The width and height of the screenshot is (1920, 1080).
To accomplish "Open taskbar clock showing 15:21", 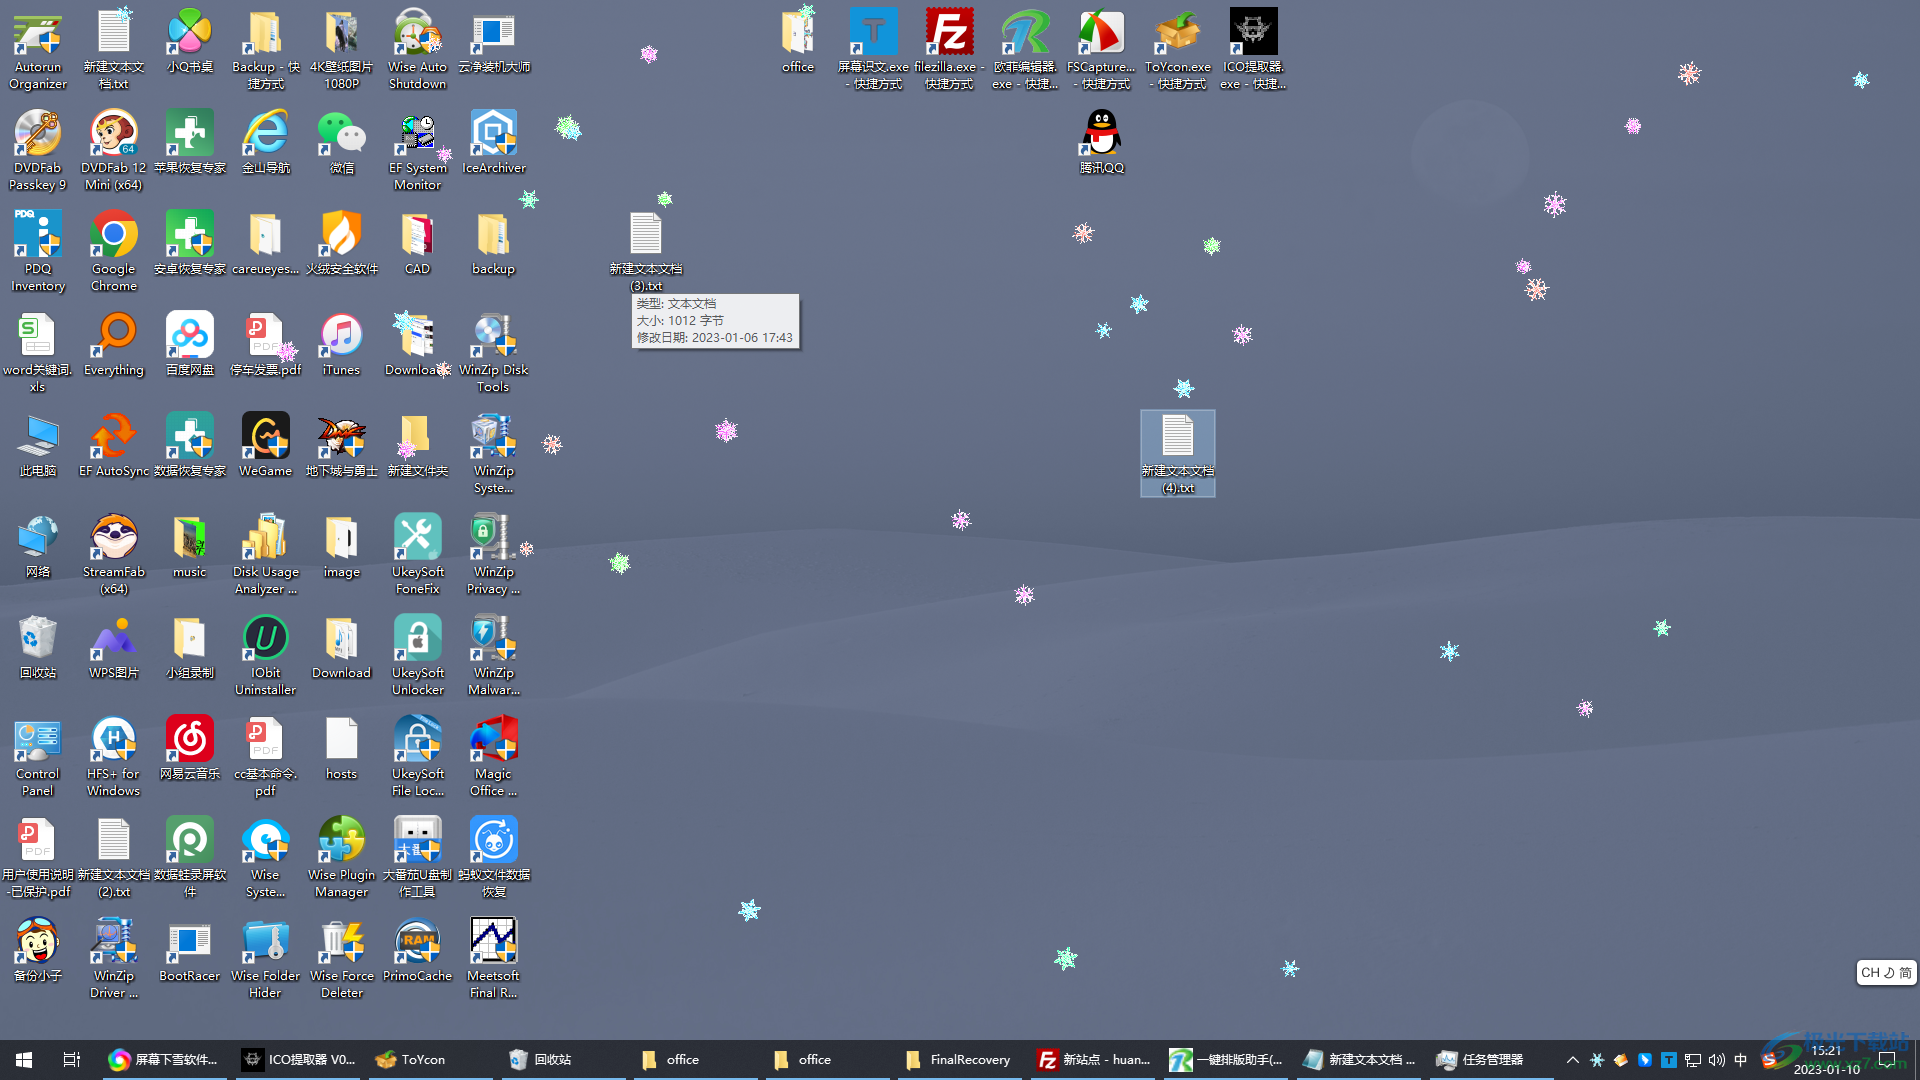I will coord(1827,1060).
